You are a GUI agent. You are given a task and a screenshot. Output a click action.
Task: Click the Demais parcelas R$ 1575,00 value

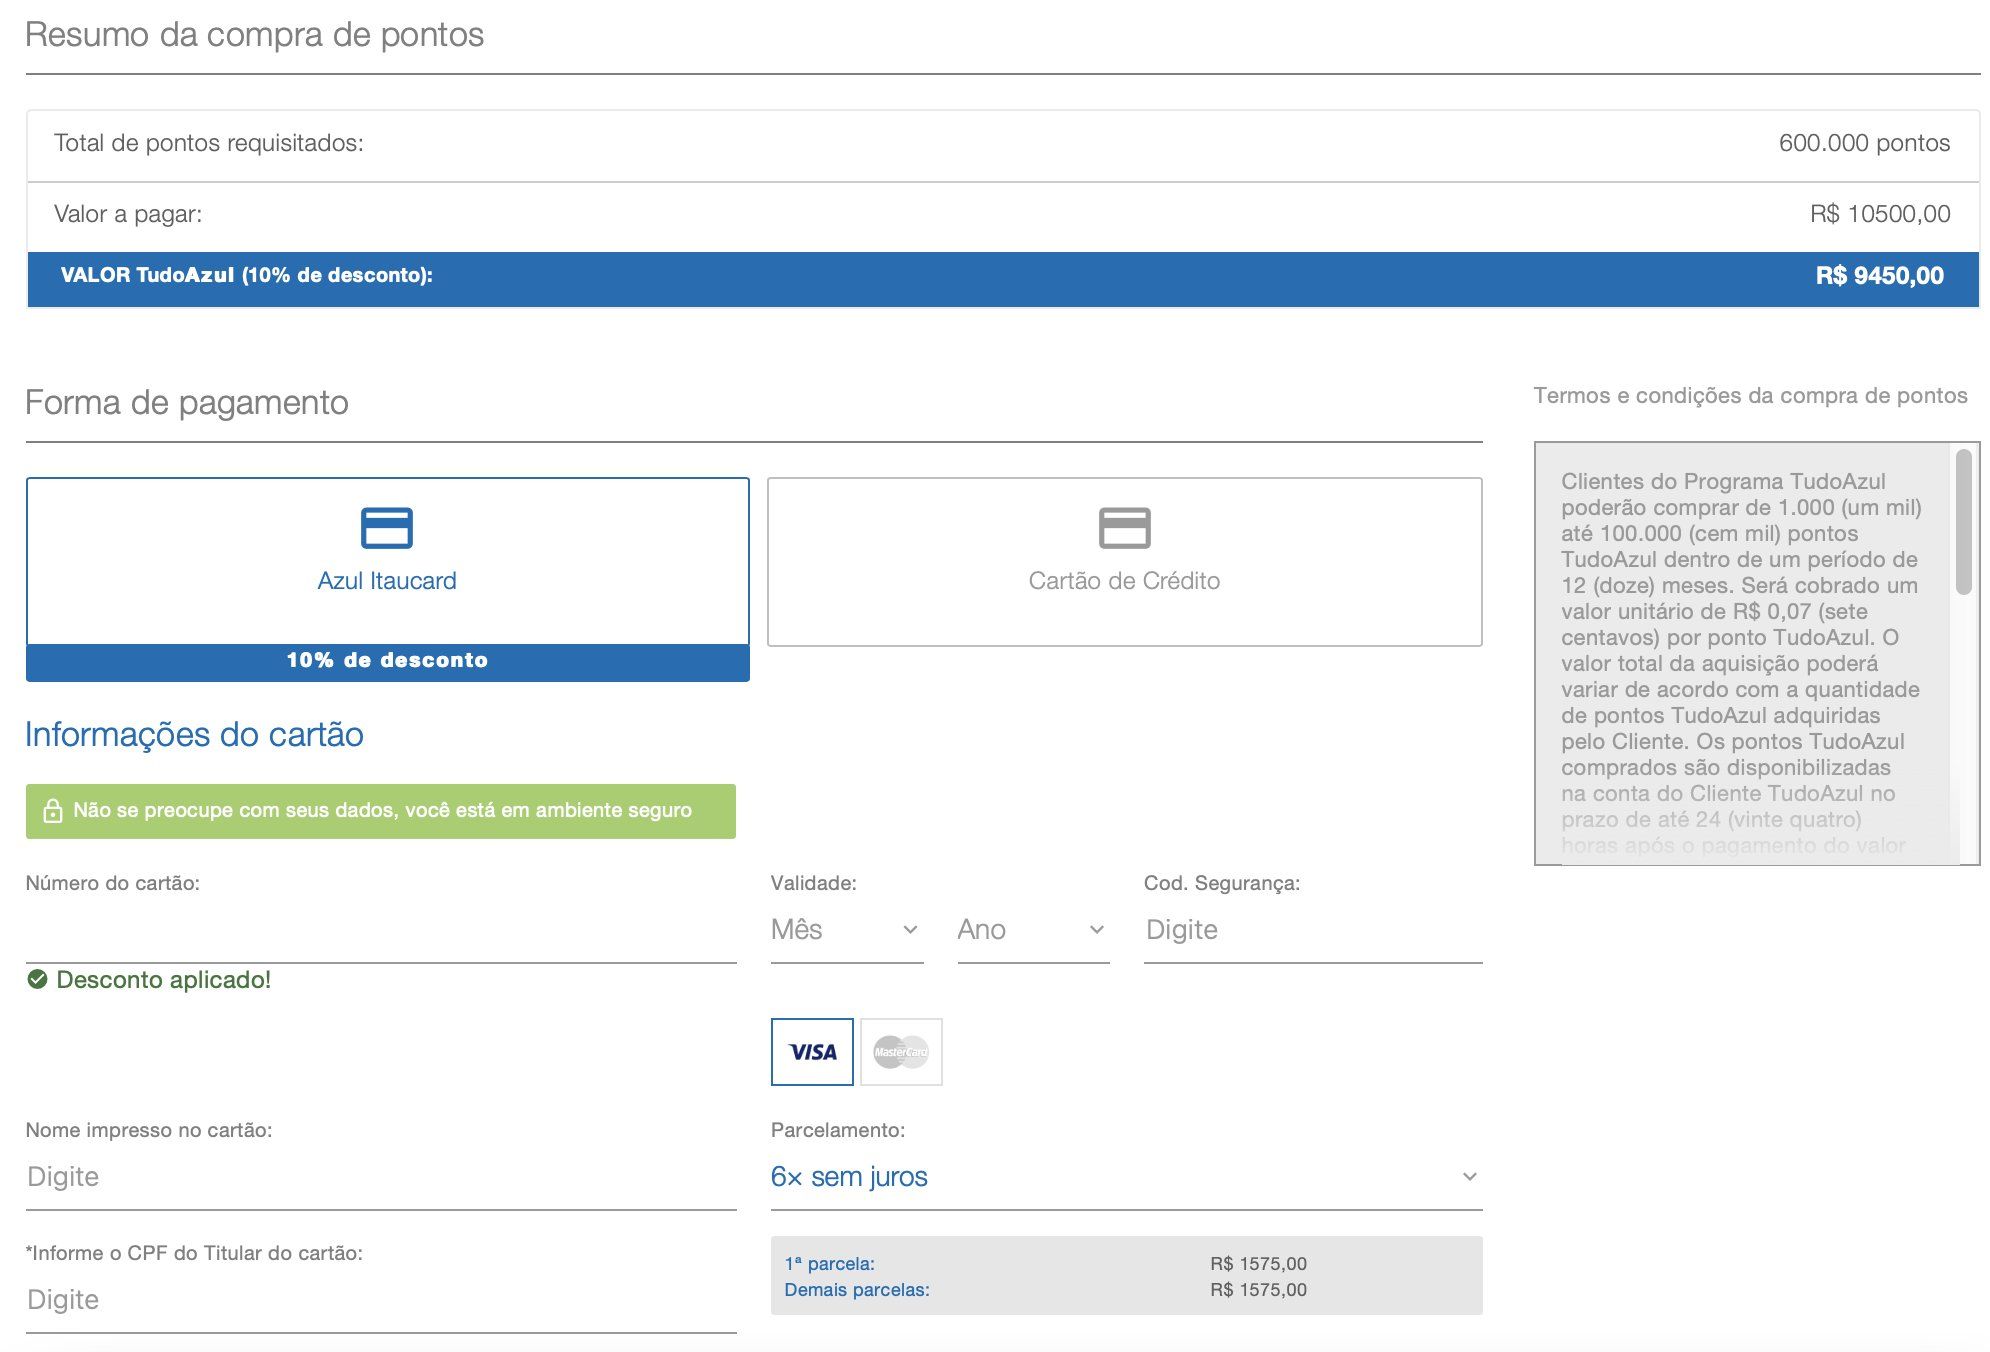pos(1258,1290)
